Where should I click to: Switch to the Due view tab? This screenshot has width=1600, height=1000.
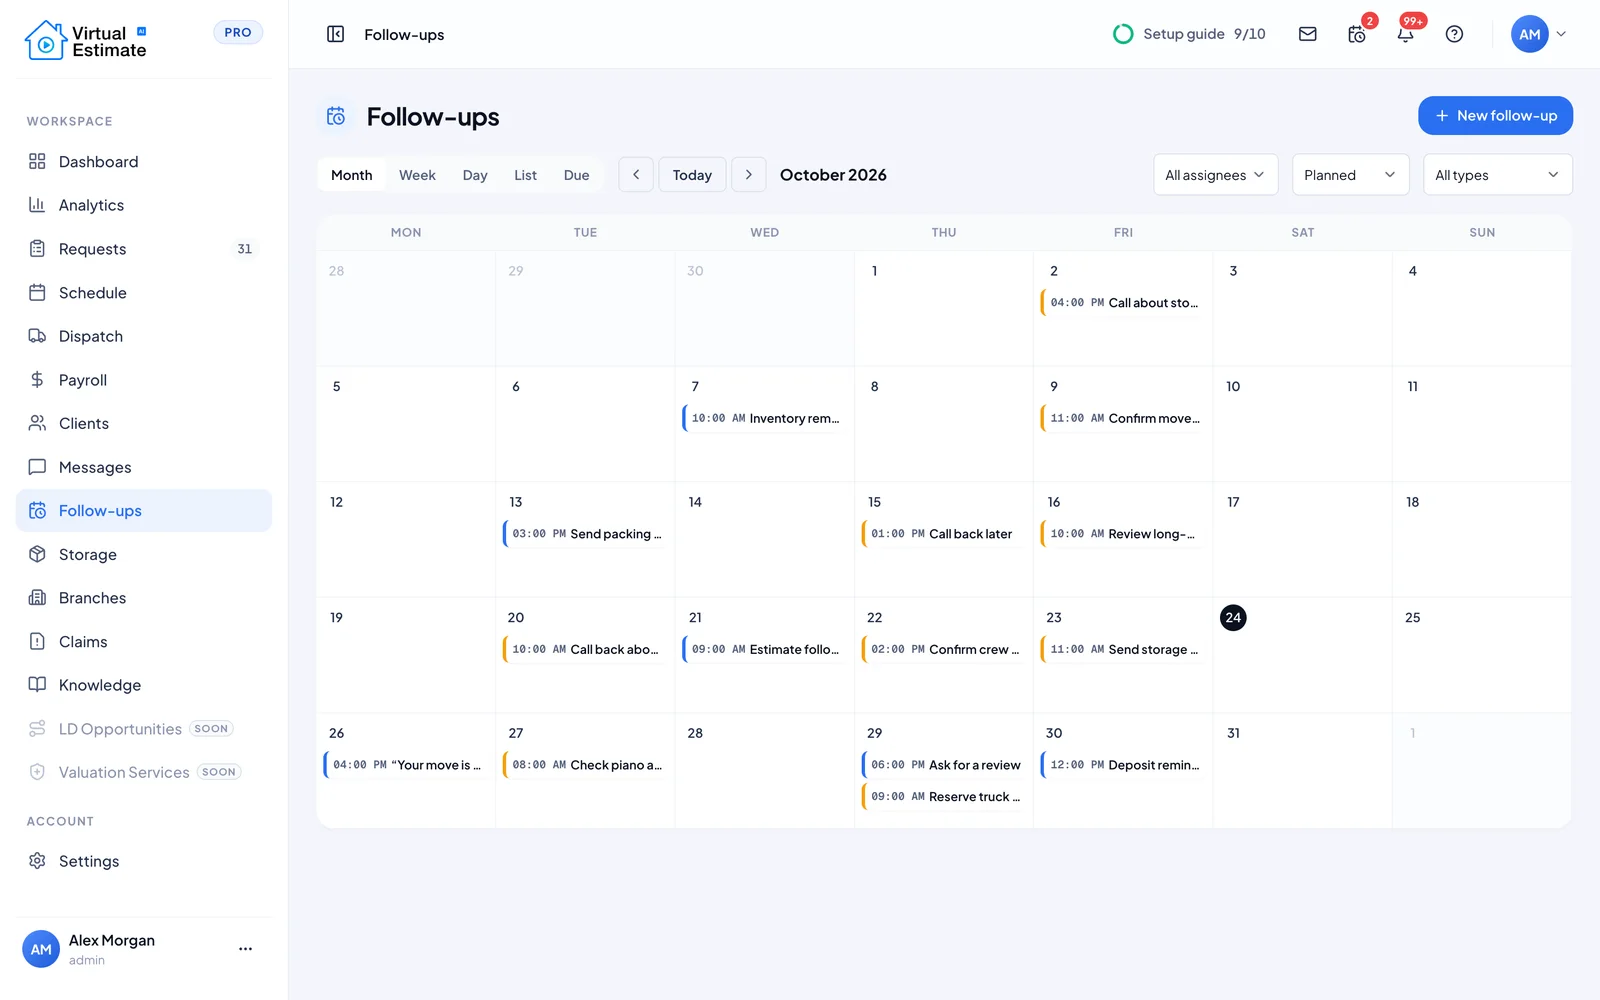576,175
